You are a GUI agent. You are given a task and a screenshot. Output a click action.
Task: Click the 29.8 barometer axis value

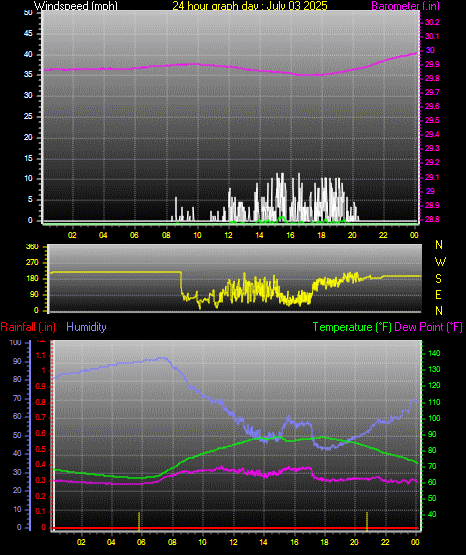click(432, 79)
